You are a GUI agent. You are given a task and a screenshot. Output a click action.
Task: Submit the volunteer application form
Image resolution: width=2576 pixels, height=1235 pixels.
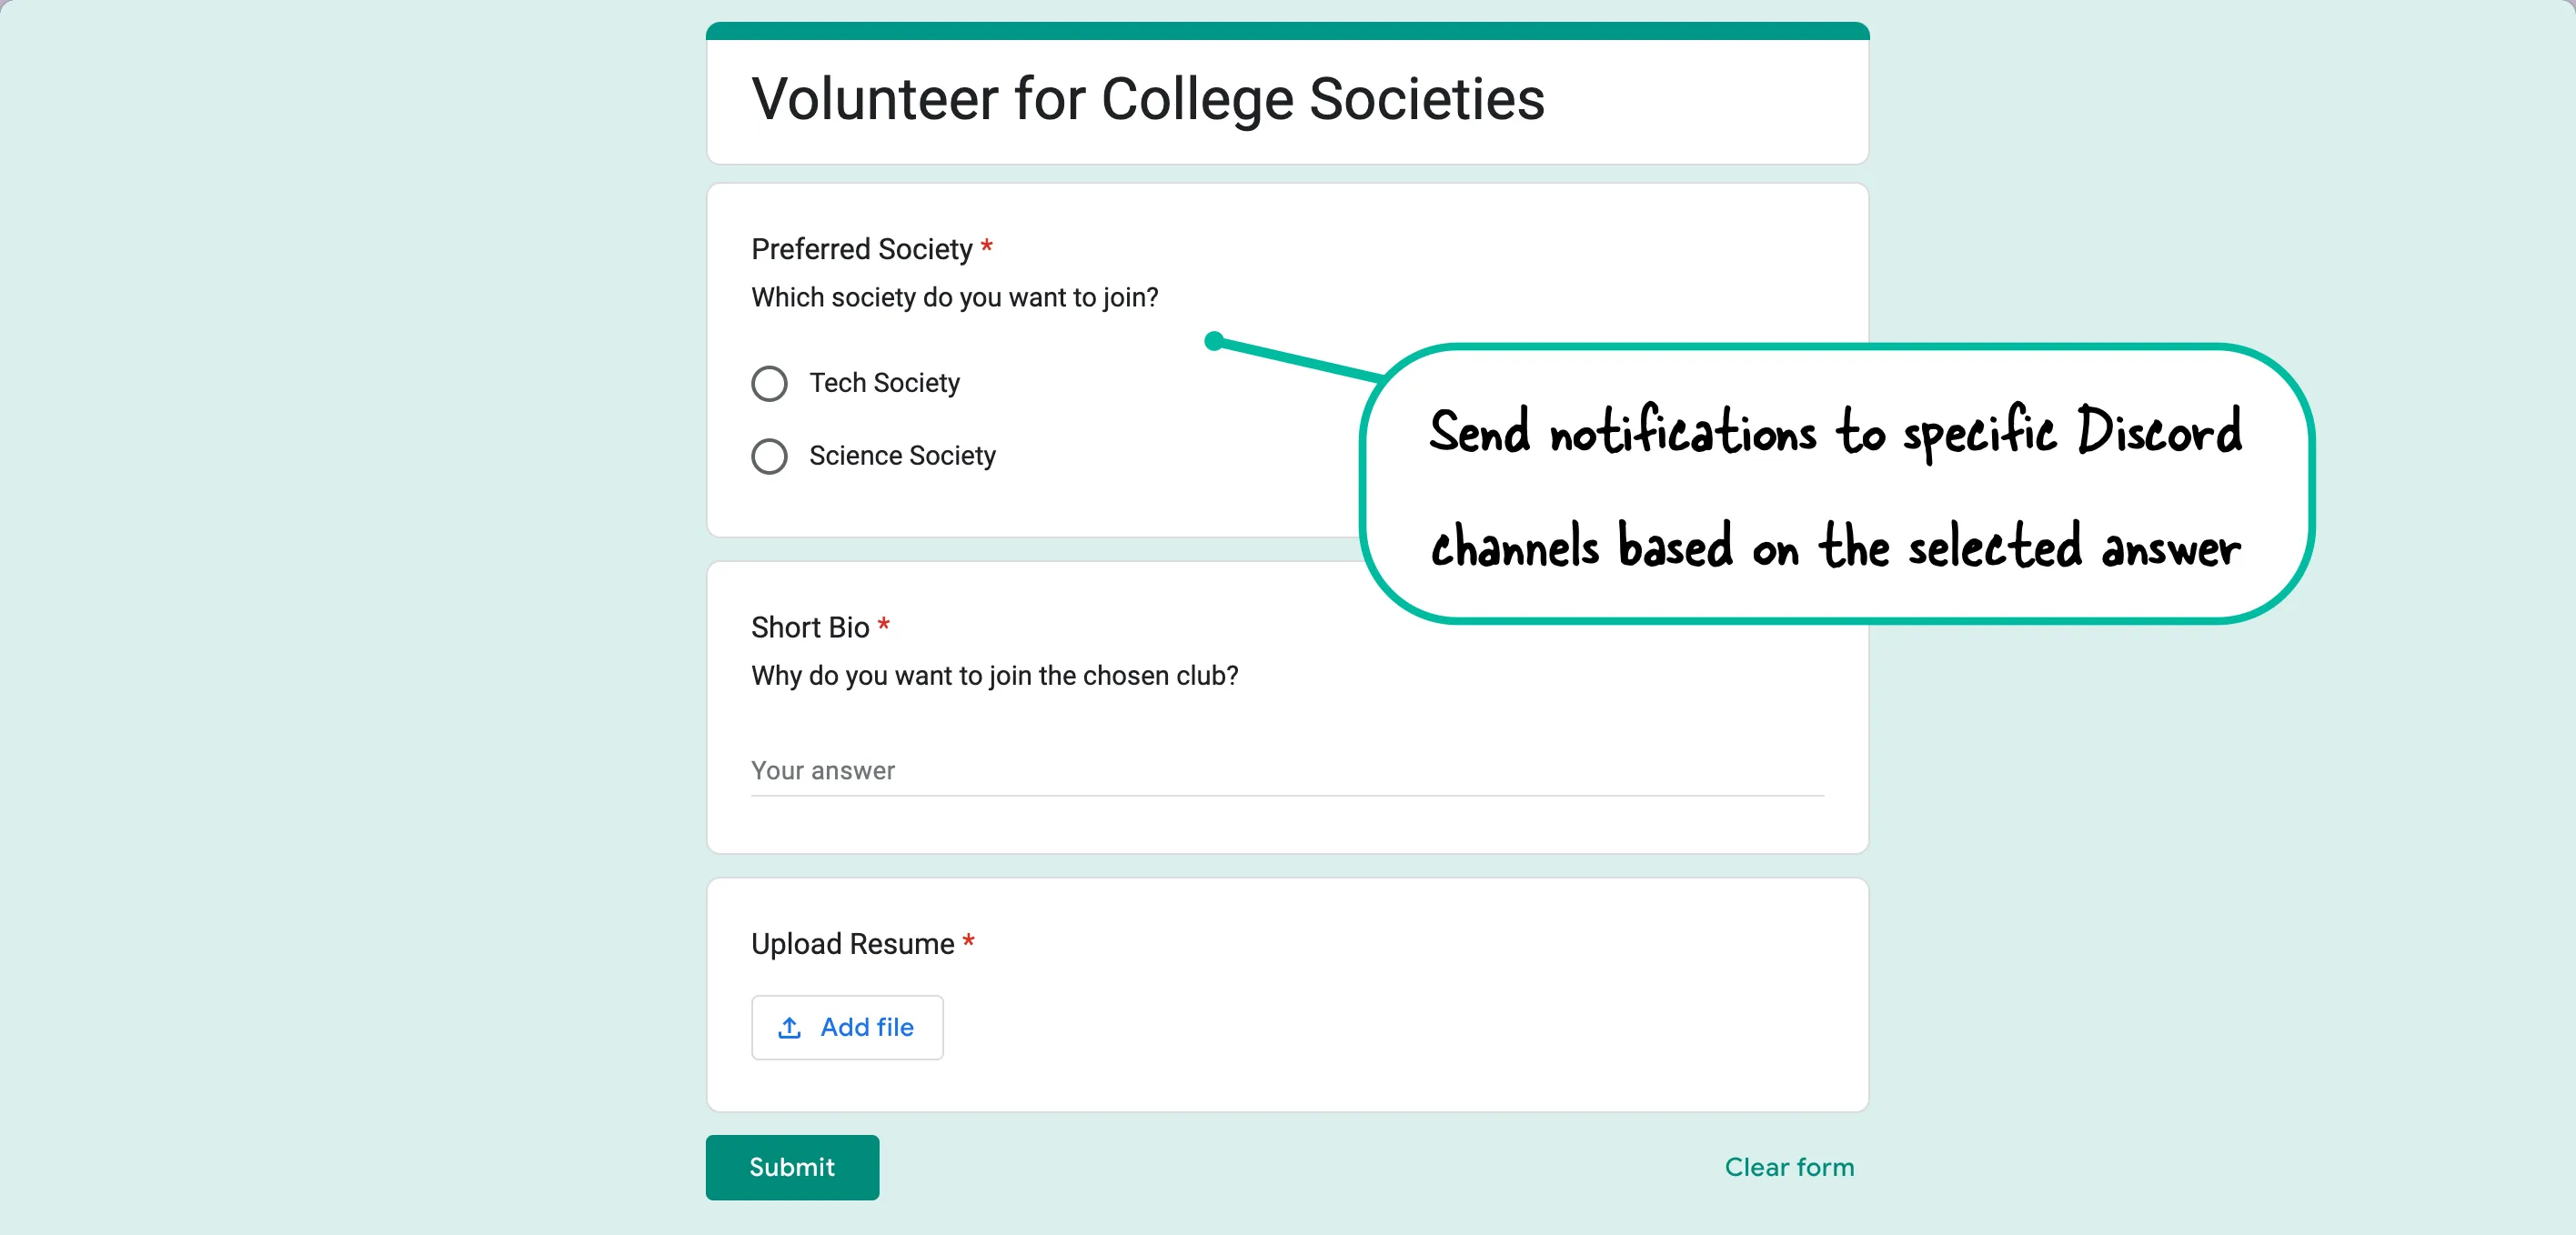(x=791, y=1167)
